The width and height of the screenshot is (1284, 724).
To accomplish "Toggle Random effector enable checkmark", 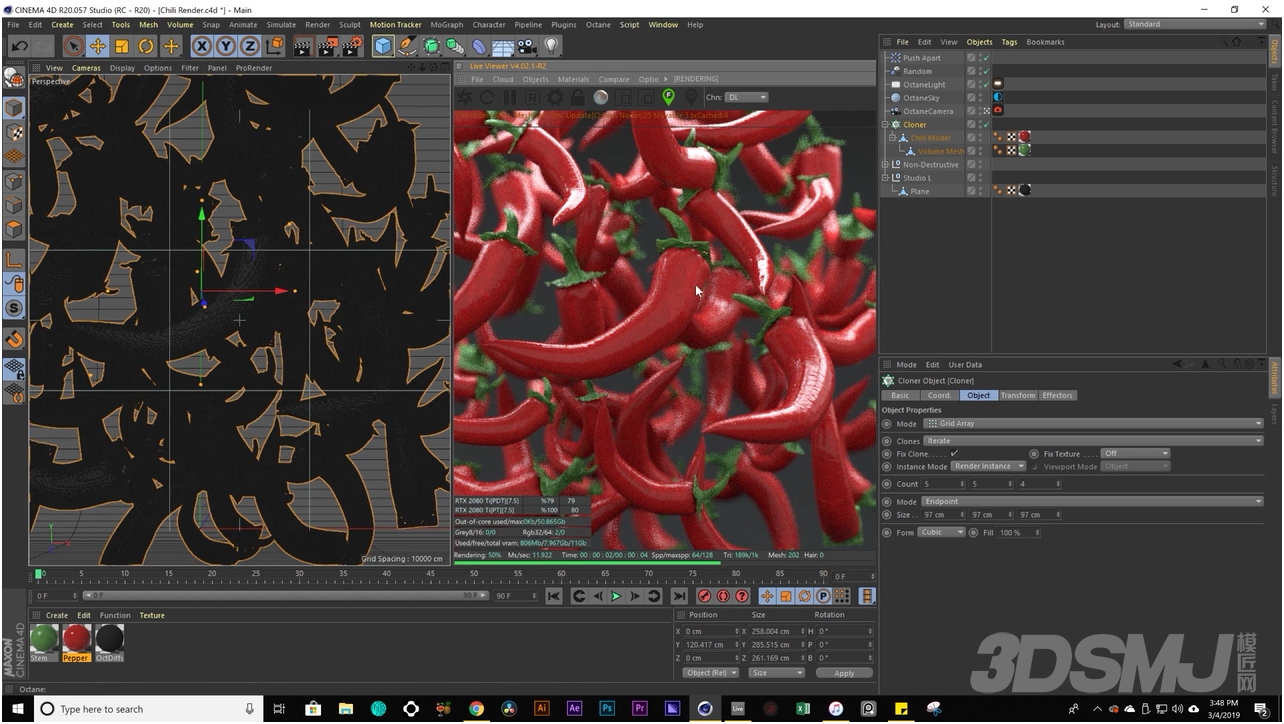I will [985, 71].
